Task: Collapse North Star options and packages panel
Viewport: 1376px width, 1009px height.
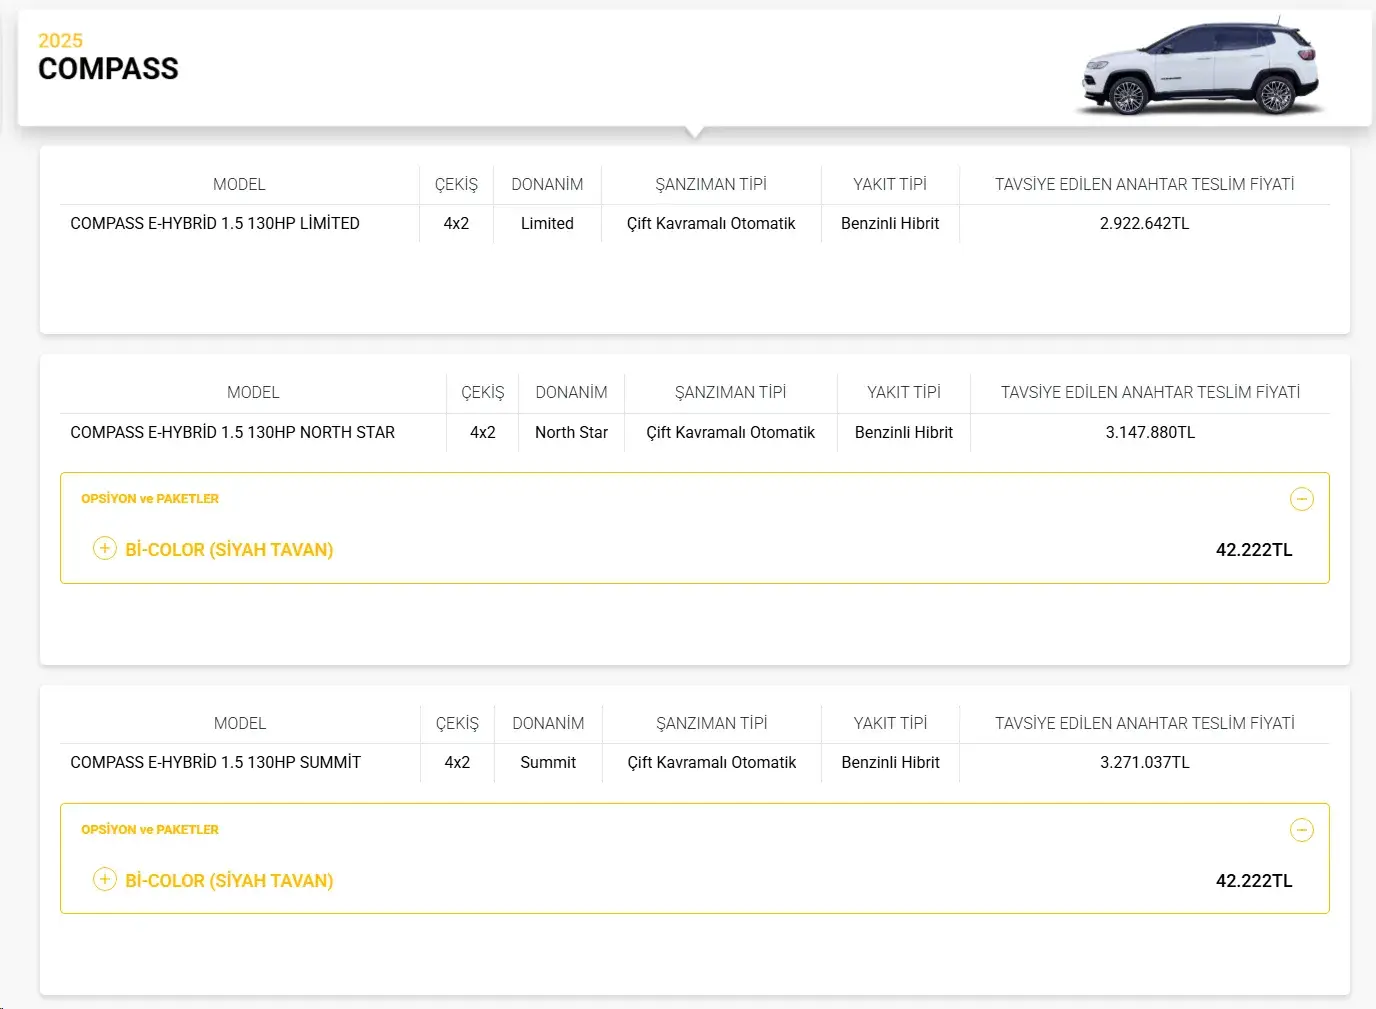Action: click(x=1302, y=499)
